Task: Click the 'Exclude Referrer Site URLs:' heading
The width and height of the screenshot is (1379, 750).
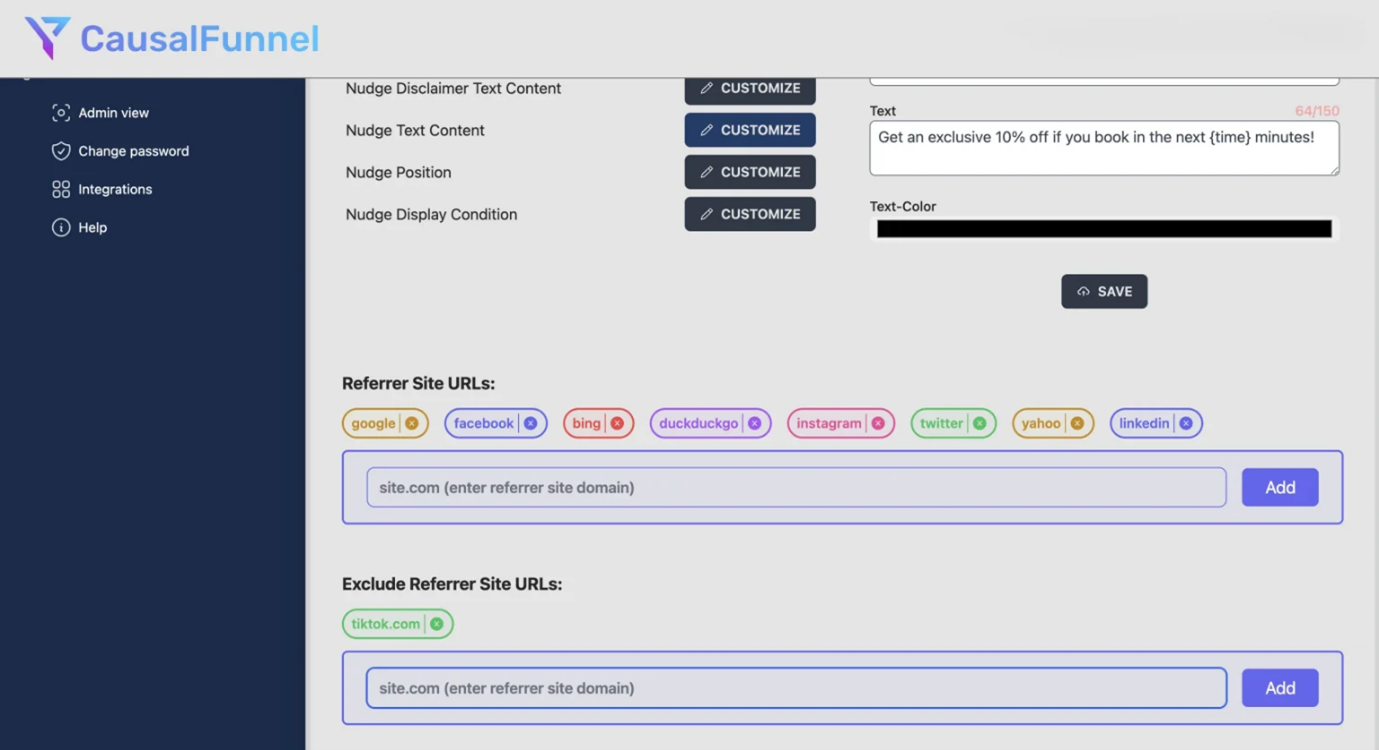Action: click(x=452, y=584)
